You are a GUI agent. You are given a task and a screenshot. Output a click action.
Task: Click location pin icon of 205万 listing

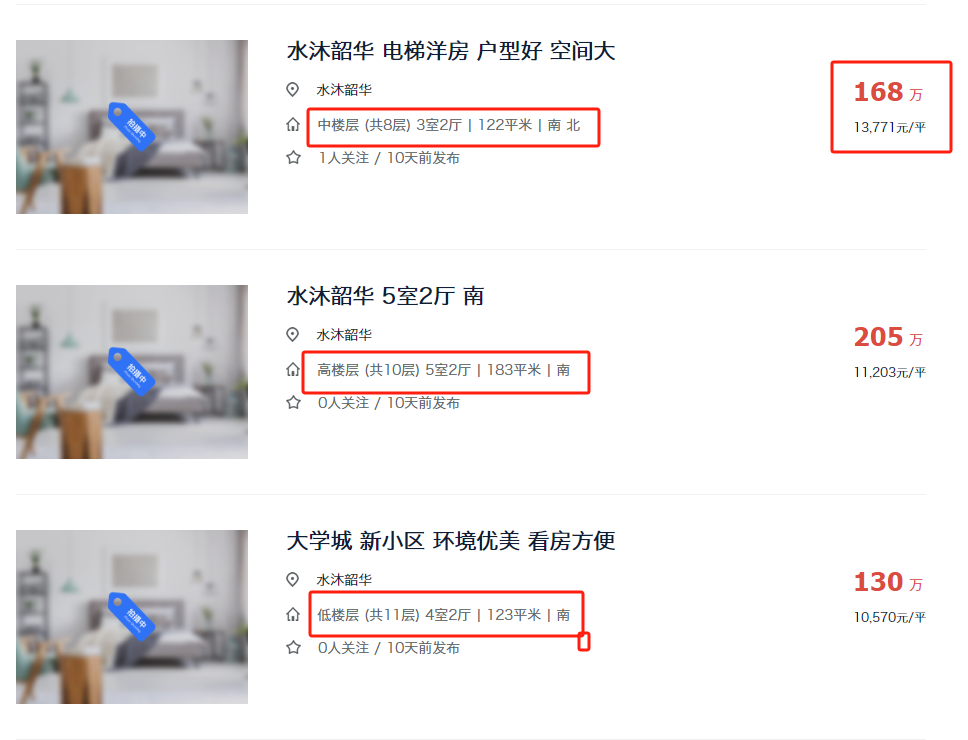pyautogui.click(x=293, y=335)
